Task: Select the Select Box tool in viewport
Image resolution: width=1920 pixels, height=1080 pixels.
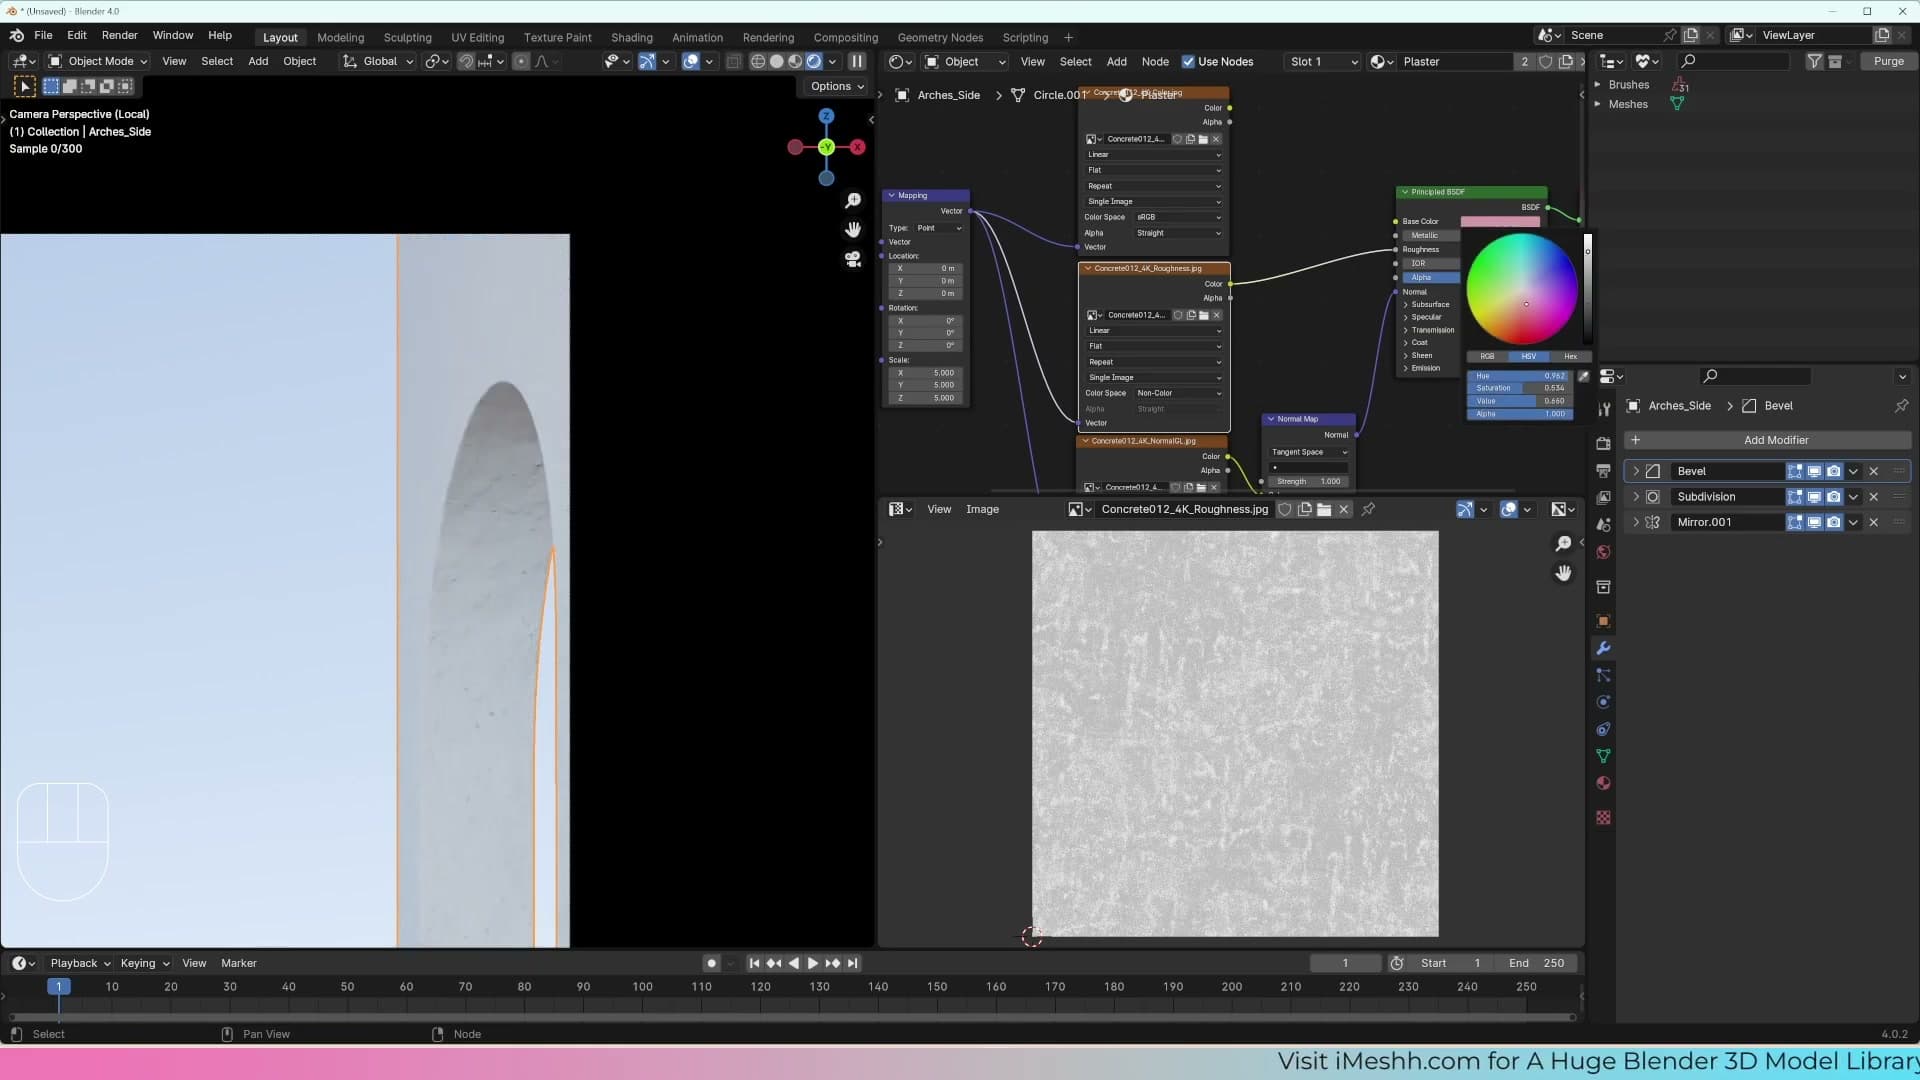Action: click(x=51, y=86)
